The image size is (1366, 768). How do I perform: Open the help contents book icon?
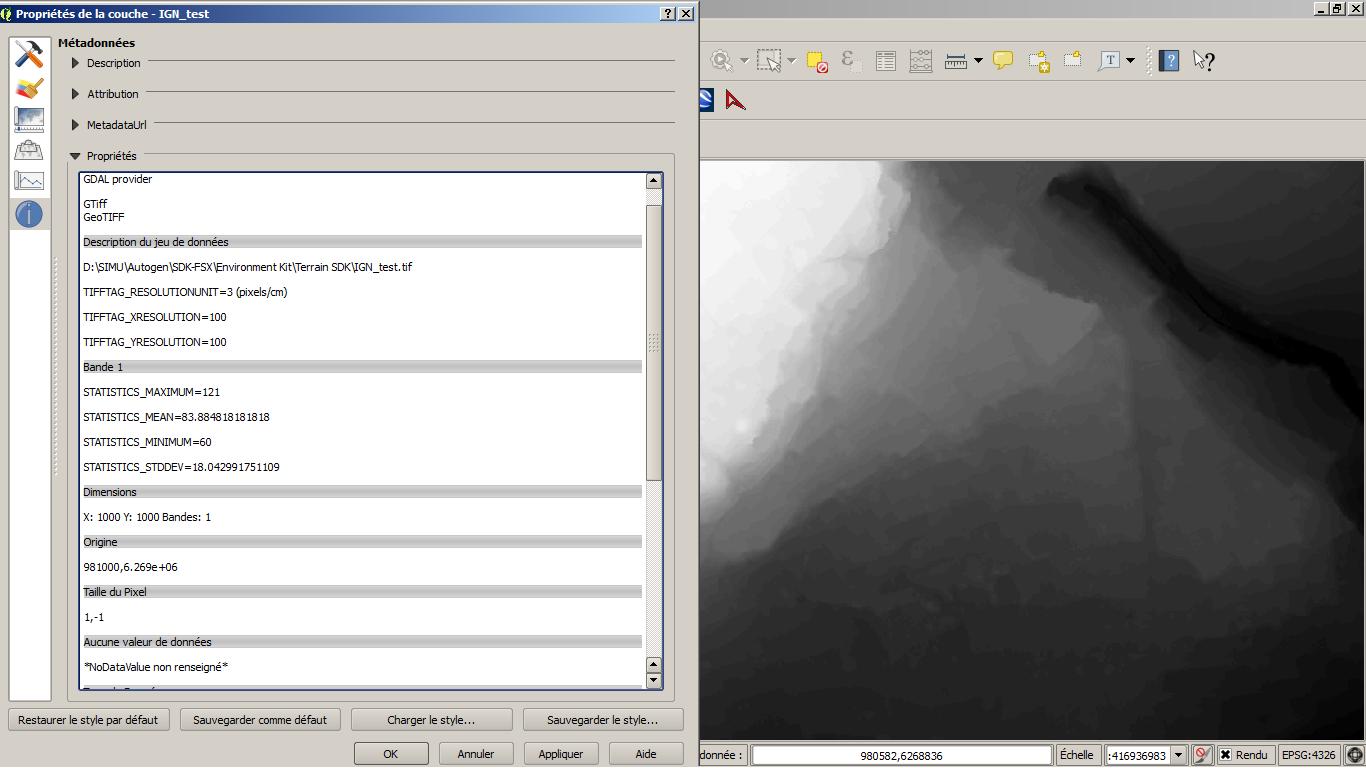coord(1169,61)
